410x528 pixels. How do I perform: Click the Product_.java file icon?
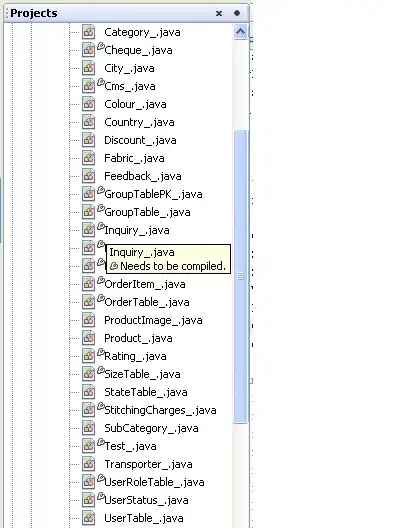pos(89,338)
